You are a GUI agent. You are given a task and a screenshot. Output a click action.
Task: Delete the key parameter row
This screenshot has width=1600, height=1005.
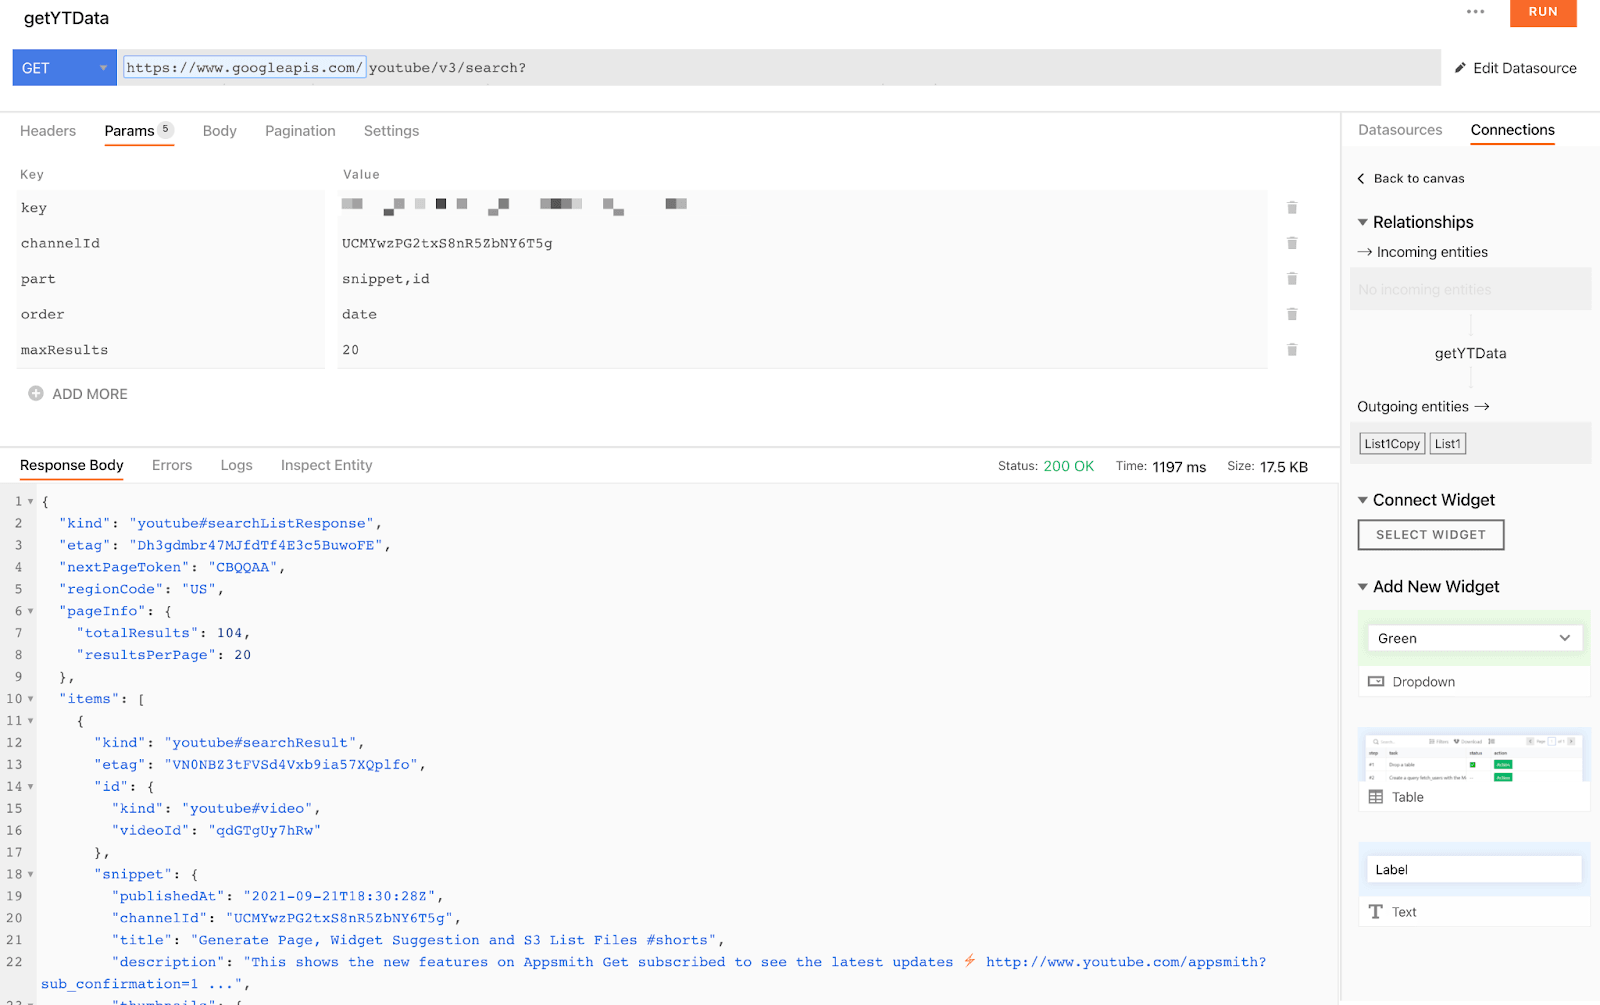[1292, 208]
